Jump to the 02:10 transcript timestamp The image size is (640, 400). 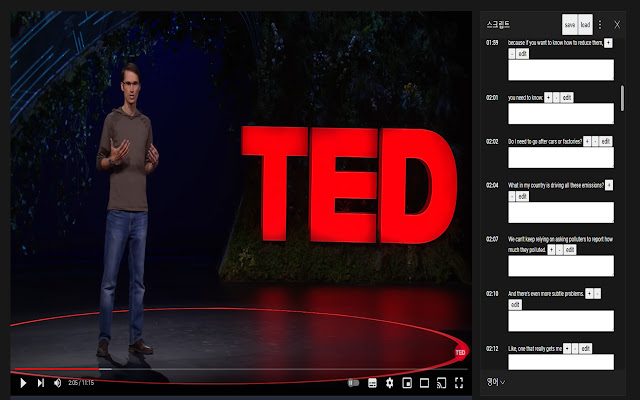tap(492, 293)
